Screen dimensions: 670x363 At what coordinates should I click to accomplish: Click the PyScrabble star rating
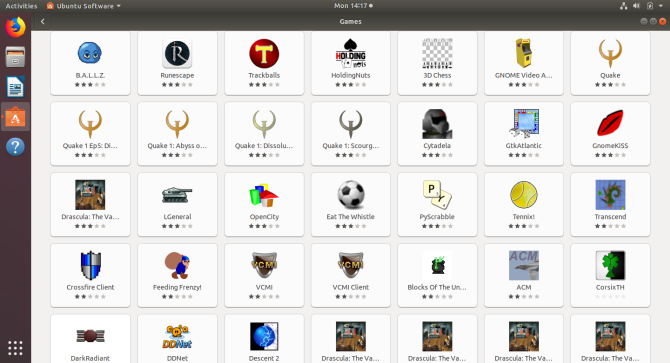[x=437, y=226]
